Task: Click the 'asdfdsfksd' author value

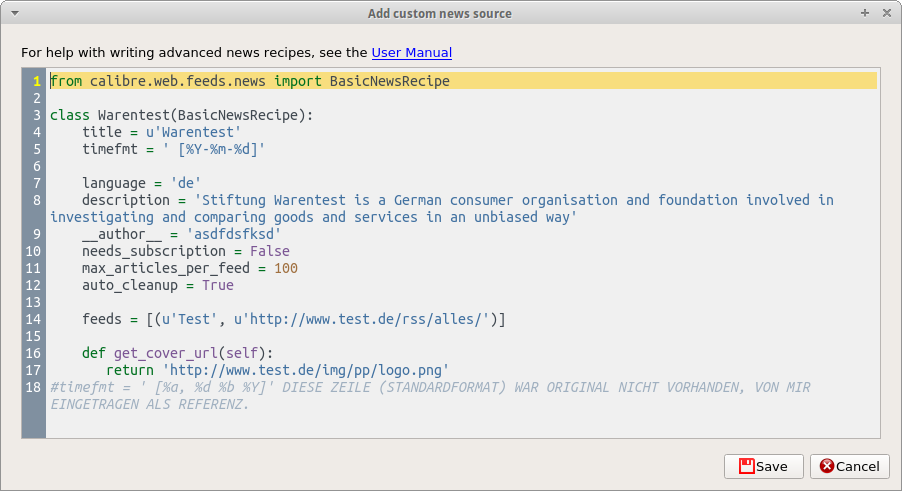Action: point(225,234)
